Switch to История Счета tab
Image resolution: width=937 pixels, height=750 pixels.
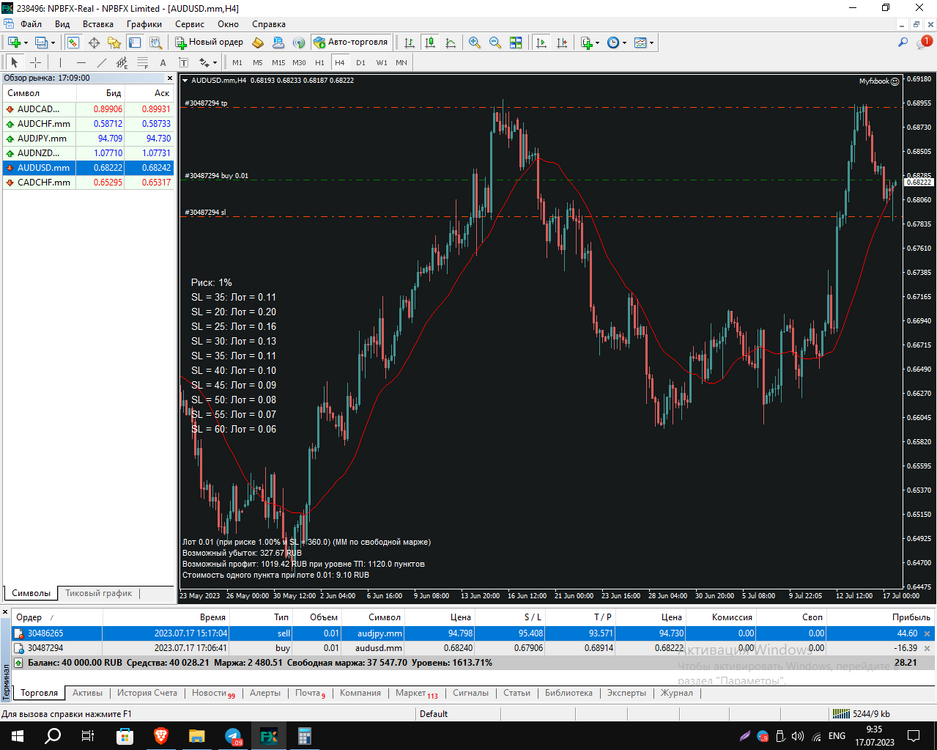147,693
